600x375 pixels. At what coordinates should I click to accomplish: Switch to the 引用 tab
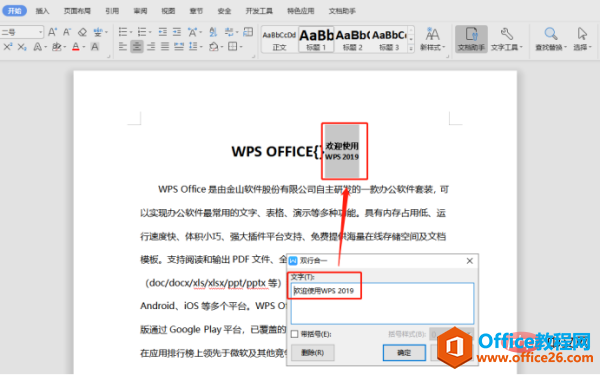coord(112,11)
